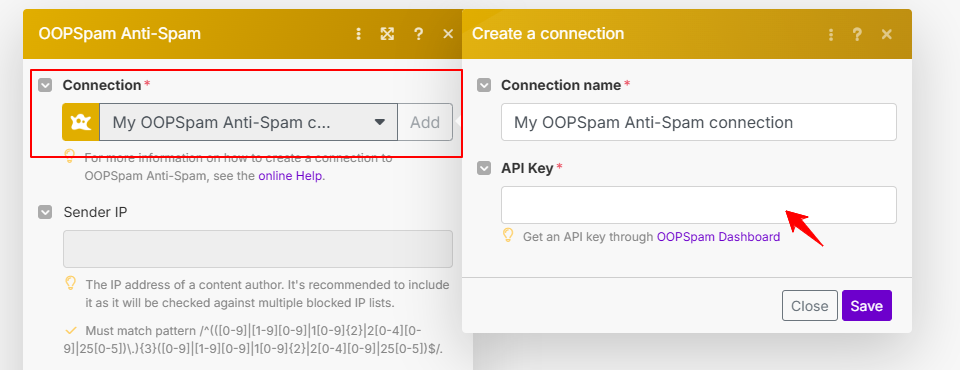Open help for the OOPSpam Anti-Spam panel
Screen dimensions: 960x370
(418, 34)
